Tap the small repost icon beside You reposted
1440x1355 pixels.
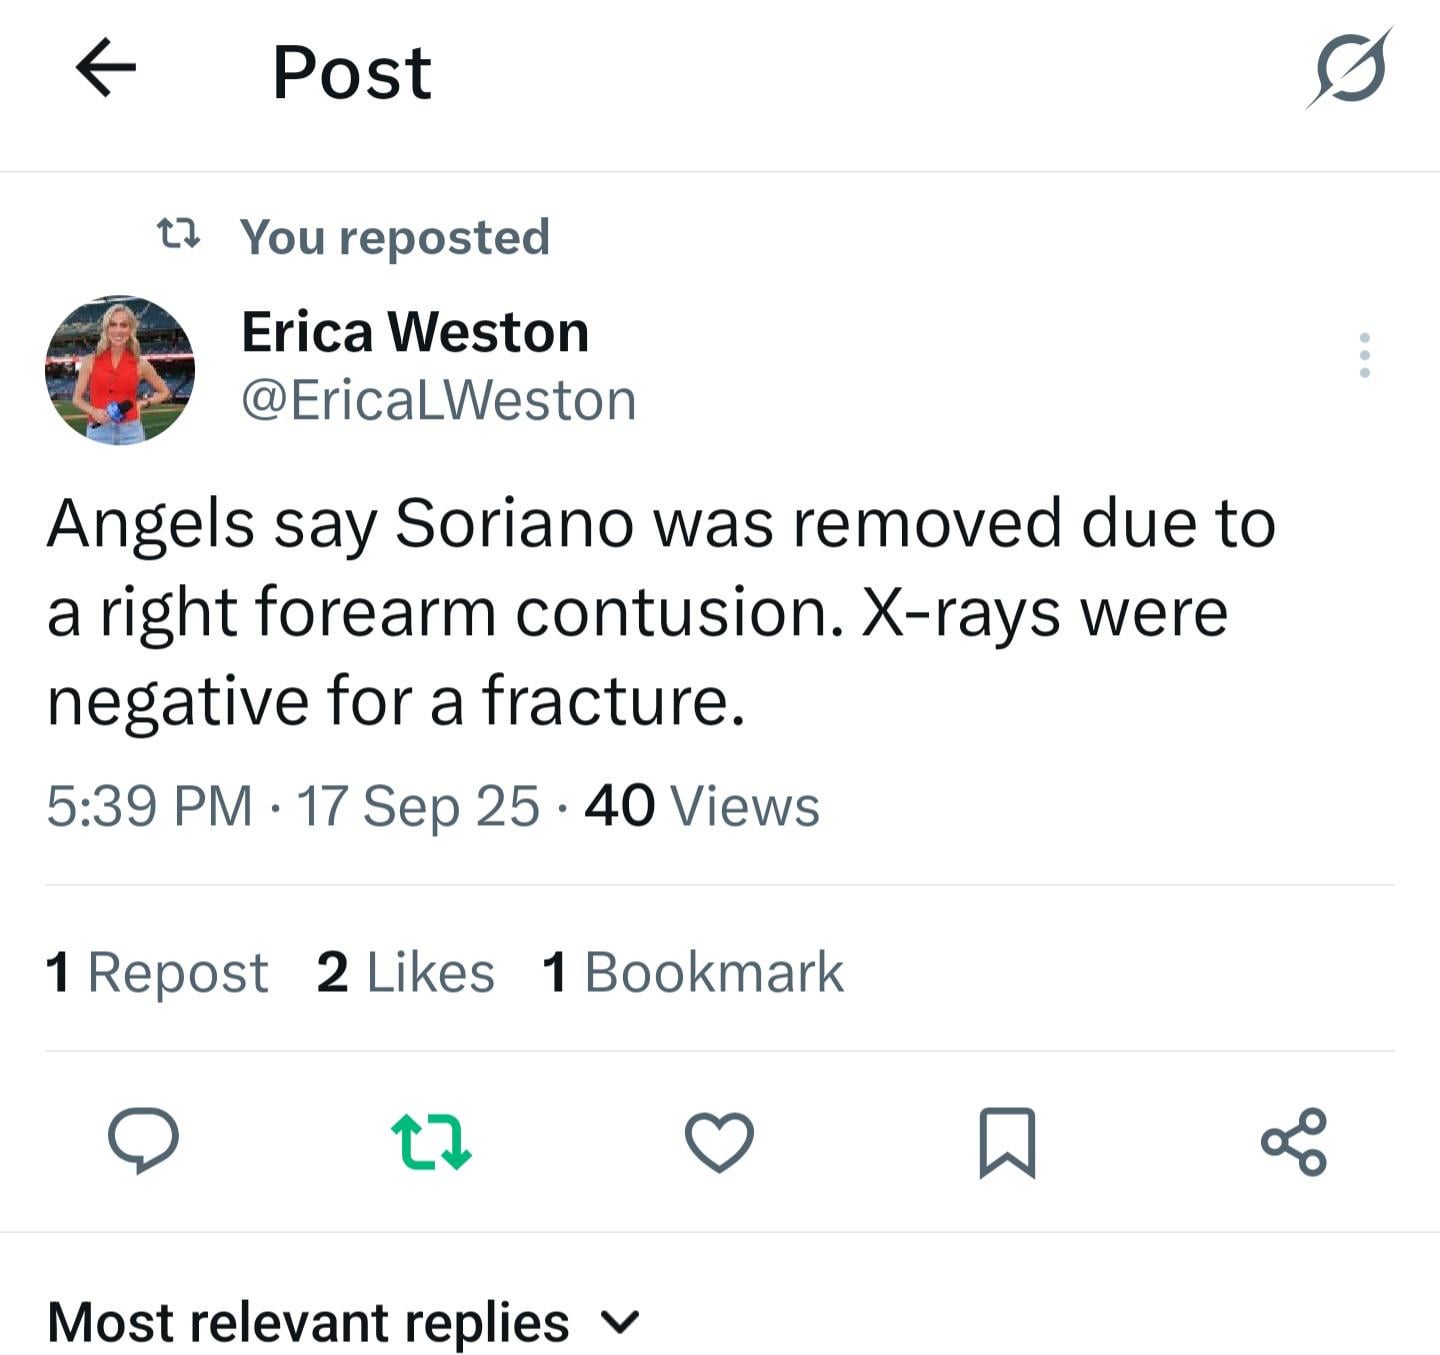179,235
